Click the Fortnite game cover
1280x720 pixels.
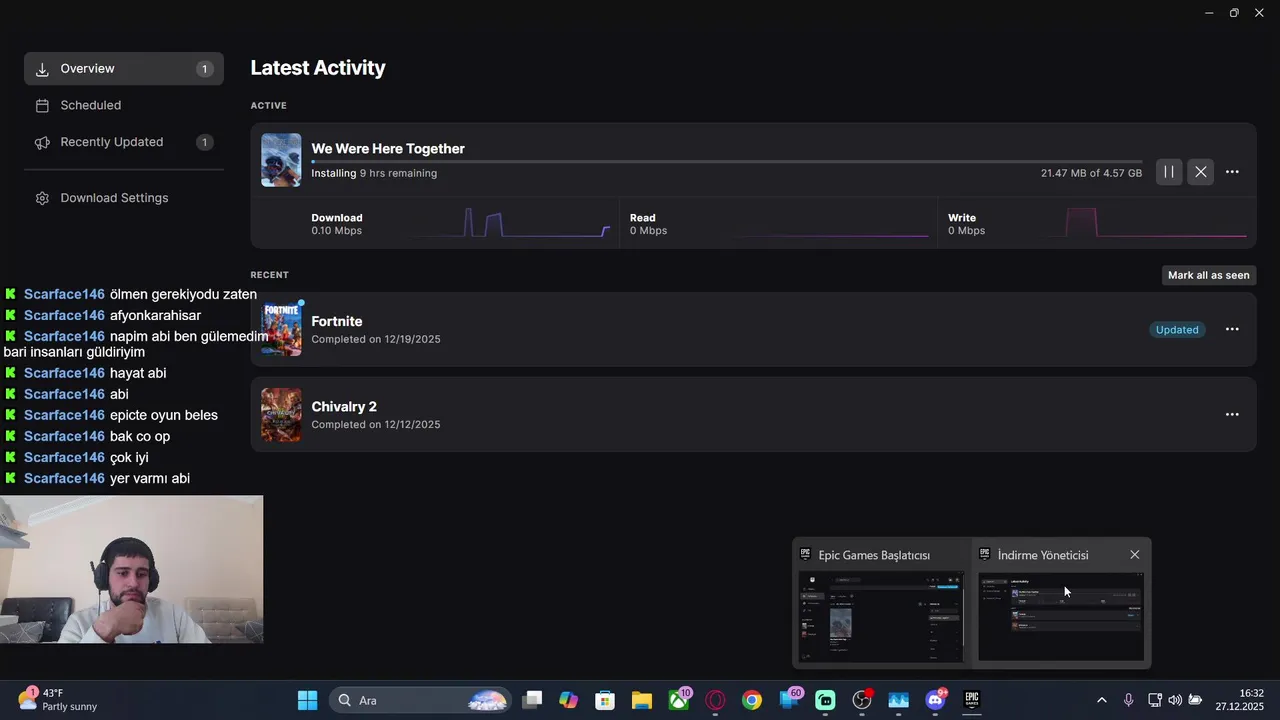281,329
